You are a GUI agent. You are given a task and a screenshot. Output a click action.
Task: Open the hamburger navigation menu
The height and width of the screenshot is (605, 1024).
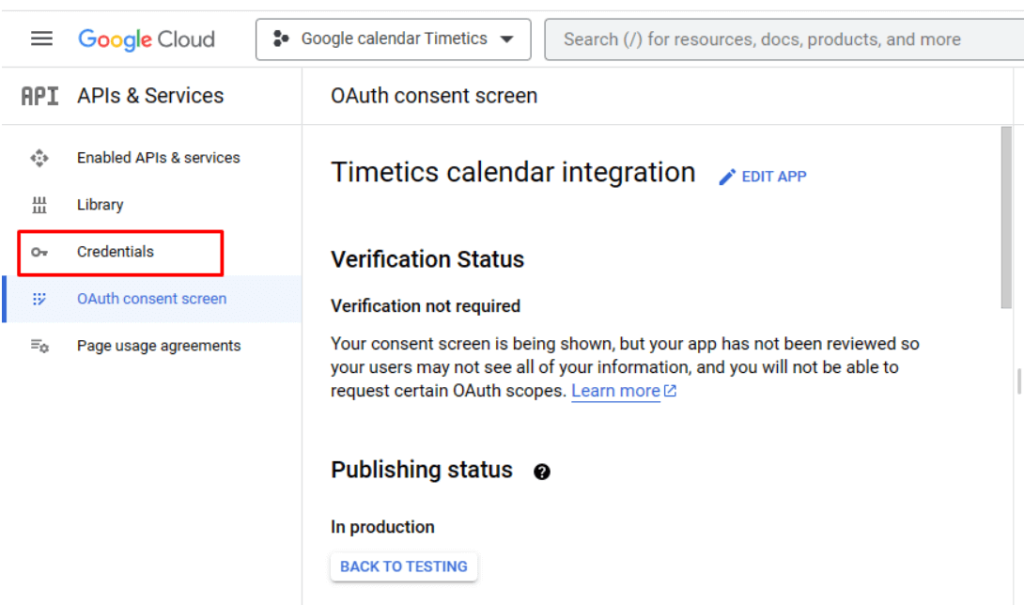(x=42, y=39)
